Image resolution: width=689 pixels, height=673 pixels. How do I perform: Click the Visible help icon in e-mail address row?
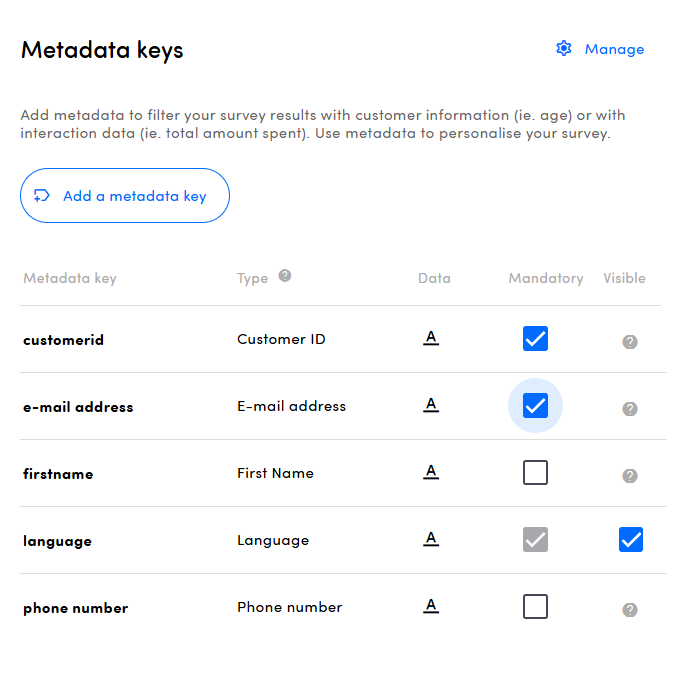coord(630,409)
